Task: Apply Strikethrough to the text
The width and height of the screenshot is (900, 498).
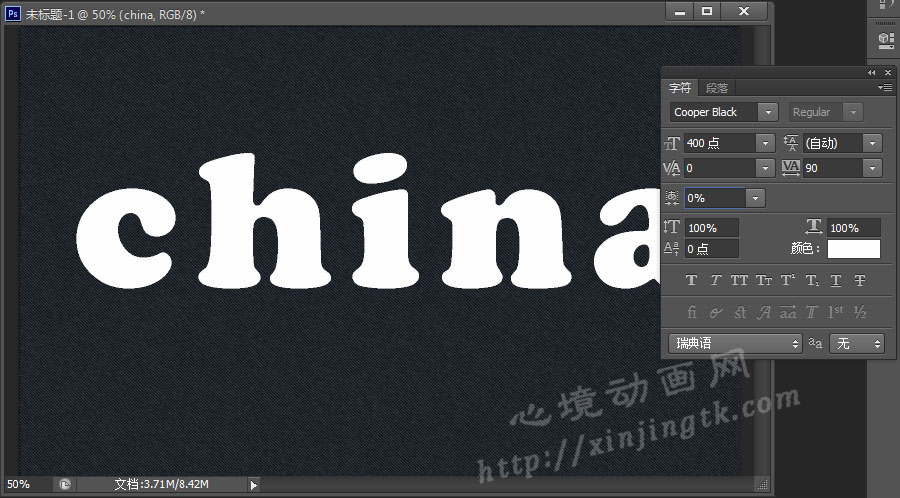Action: (x=860, y=281)
